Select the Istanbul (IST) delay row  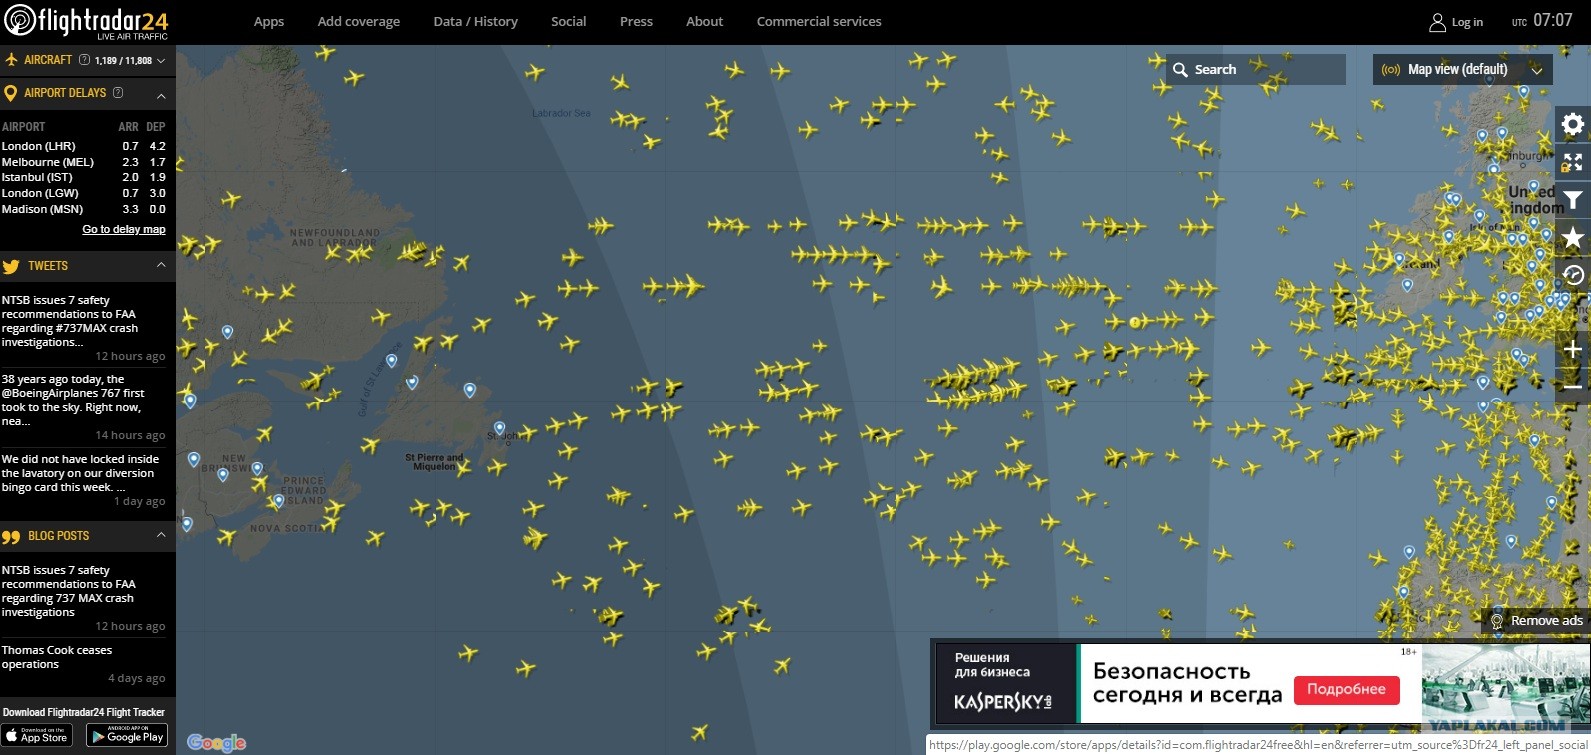pos(84,177)
